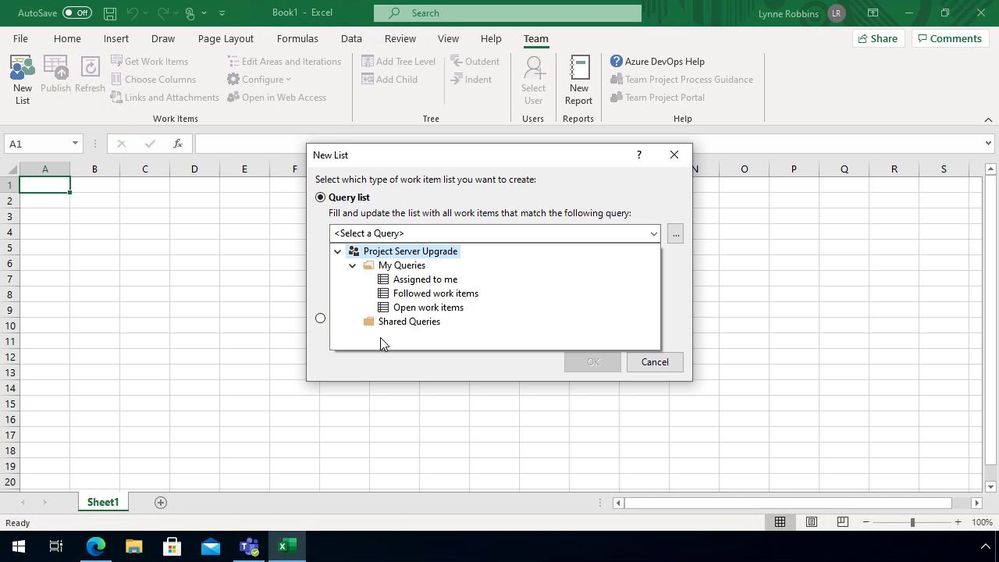Select the Sheet1 tab
This screenshot has width=999, height=562.
click(x=103, y=502)
